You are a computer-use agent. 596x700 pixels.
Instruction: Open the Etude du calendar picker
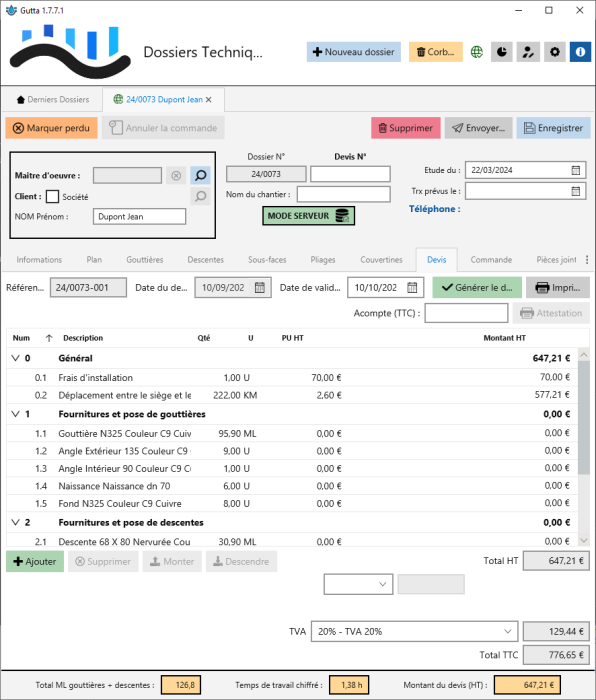tap(575, 170)
